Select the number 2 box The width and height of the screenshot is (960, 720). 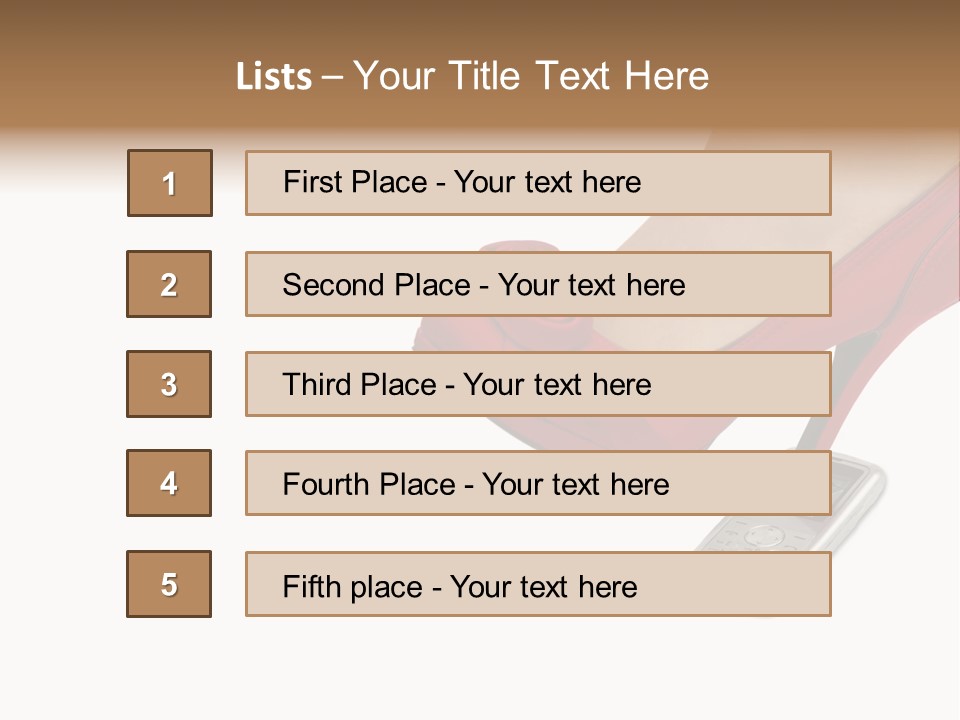pyautogui.click(x=169, y=284)
